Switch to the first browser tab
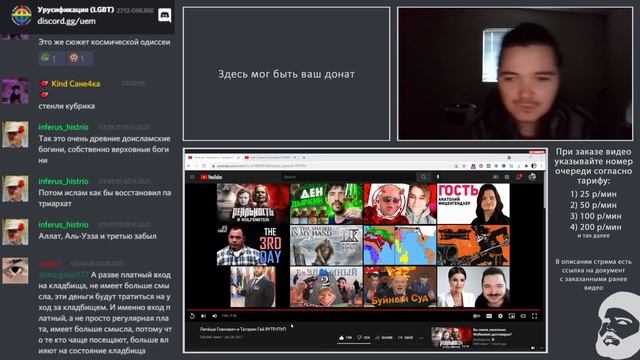Screen dimensions: 640x360 point(213,158)
